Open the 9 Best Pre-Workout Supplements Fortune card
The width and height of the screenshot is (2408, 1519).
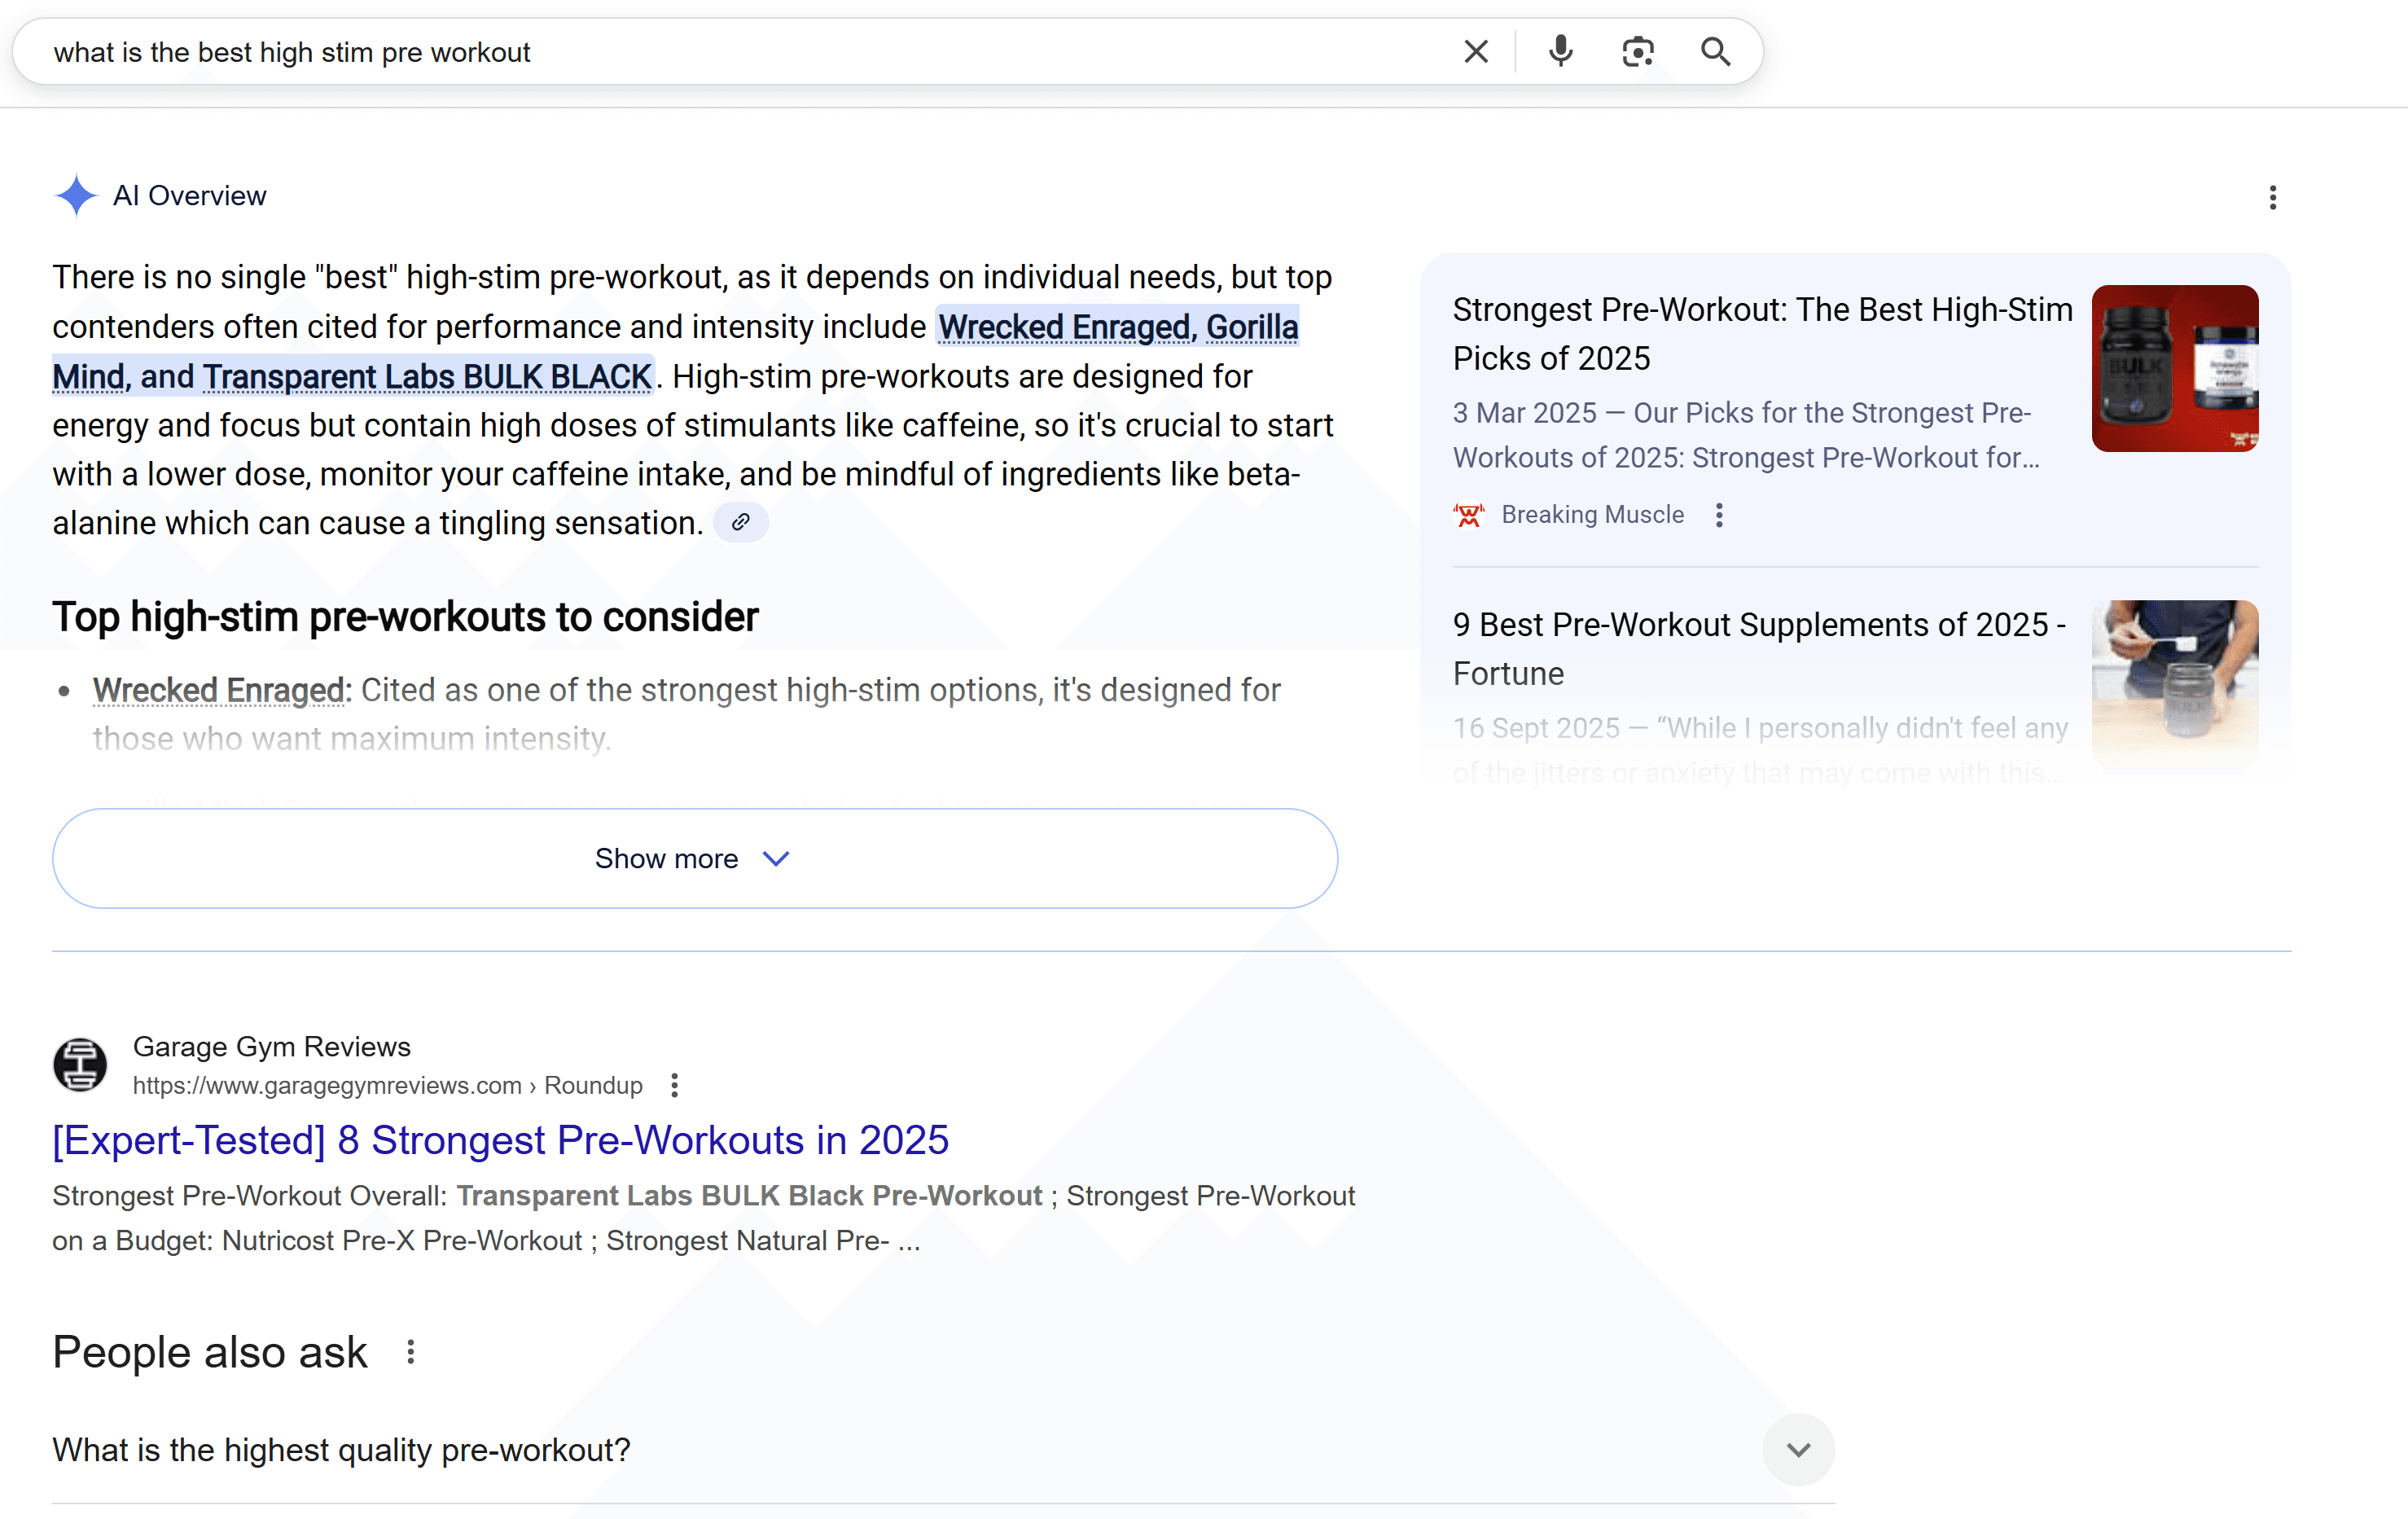[x=1758, y=648]
